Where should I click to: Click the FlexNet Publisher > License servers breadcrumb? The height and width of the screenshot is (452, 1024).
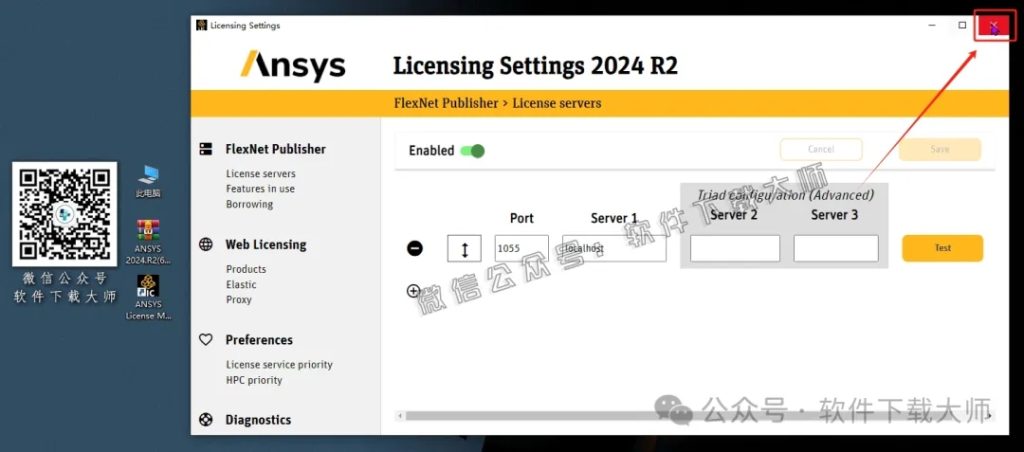pos(497,103)
